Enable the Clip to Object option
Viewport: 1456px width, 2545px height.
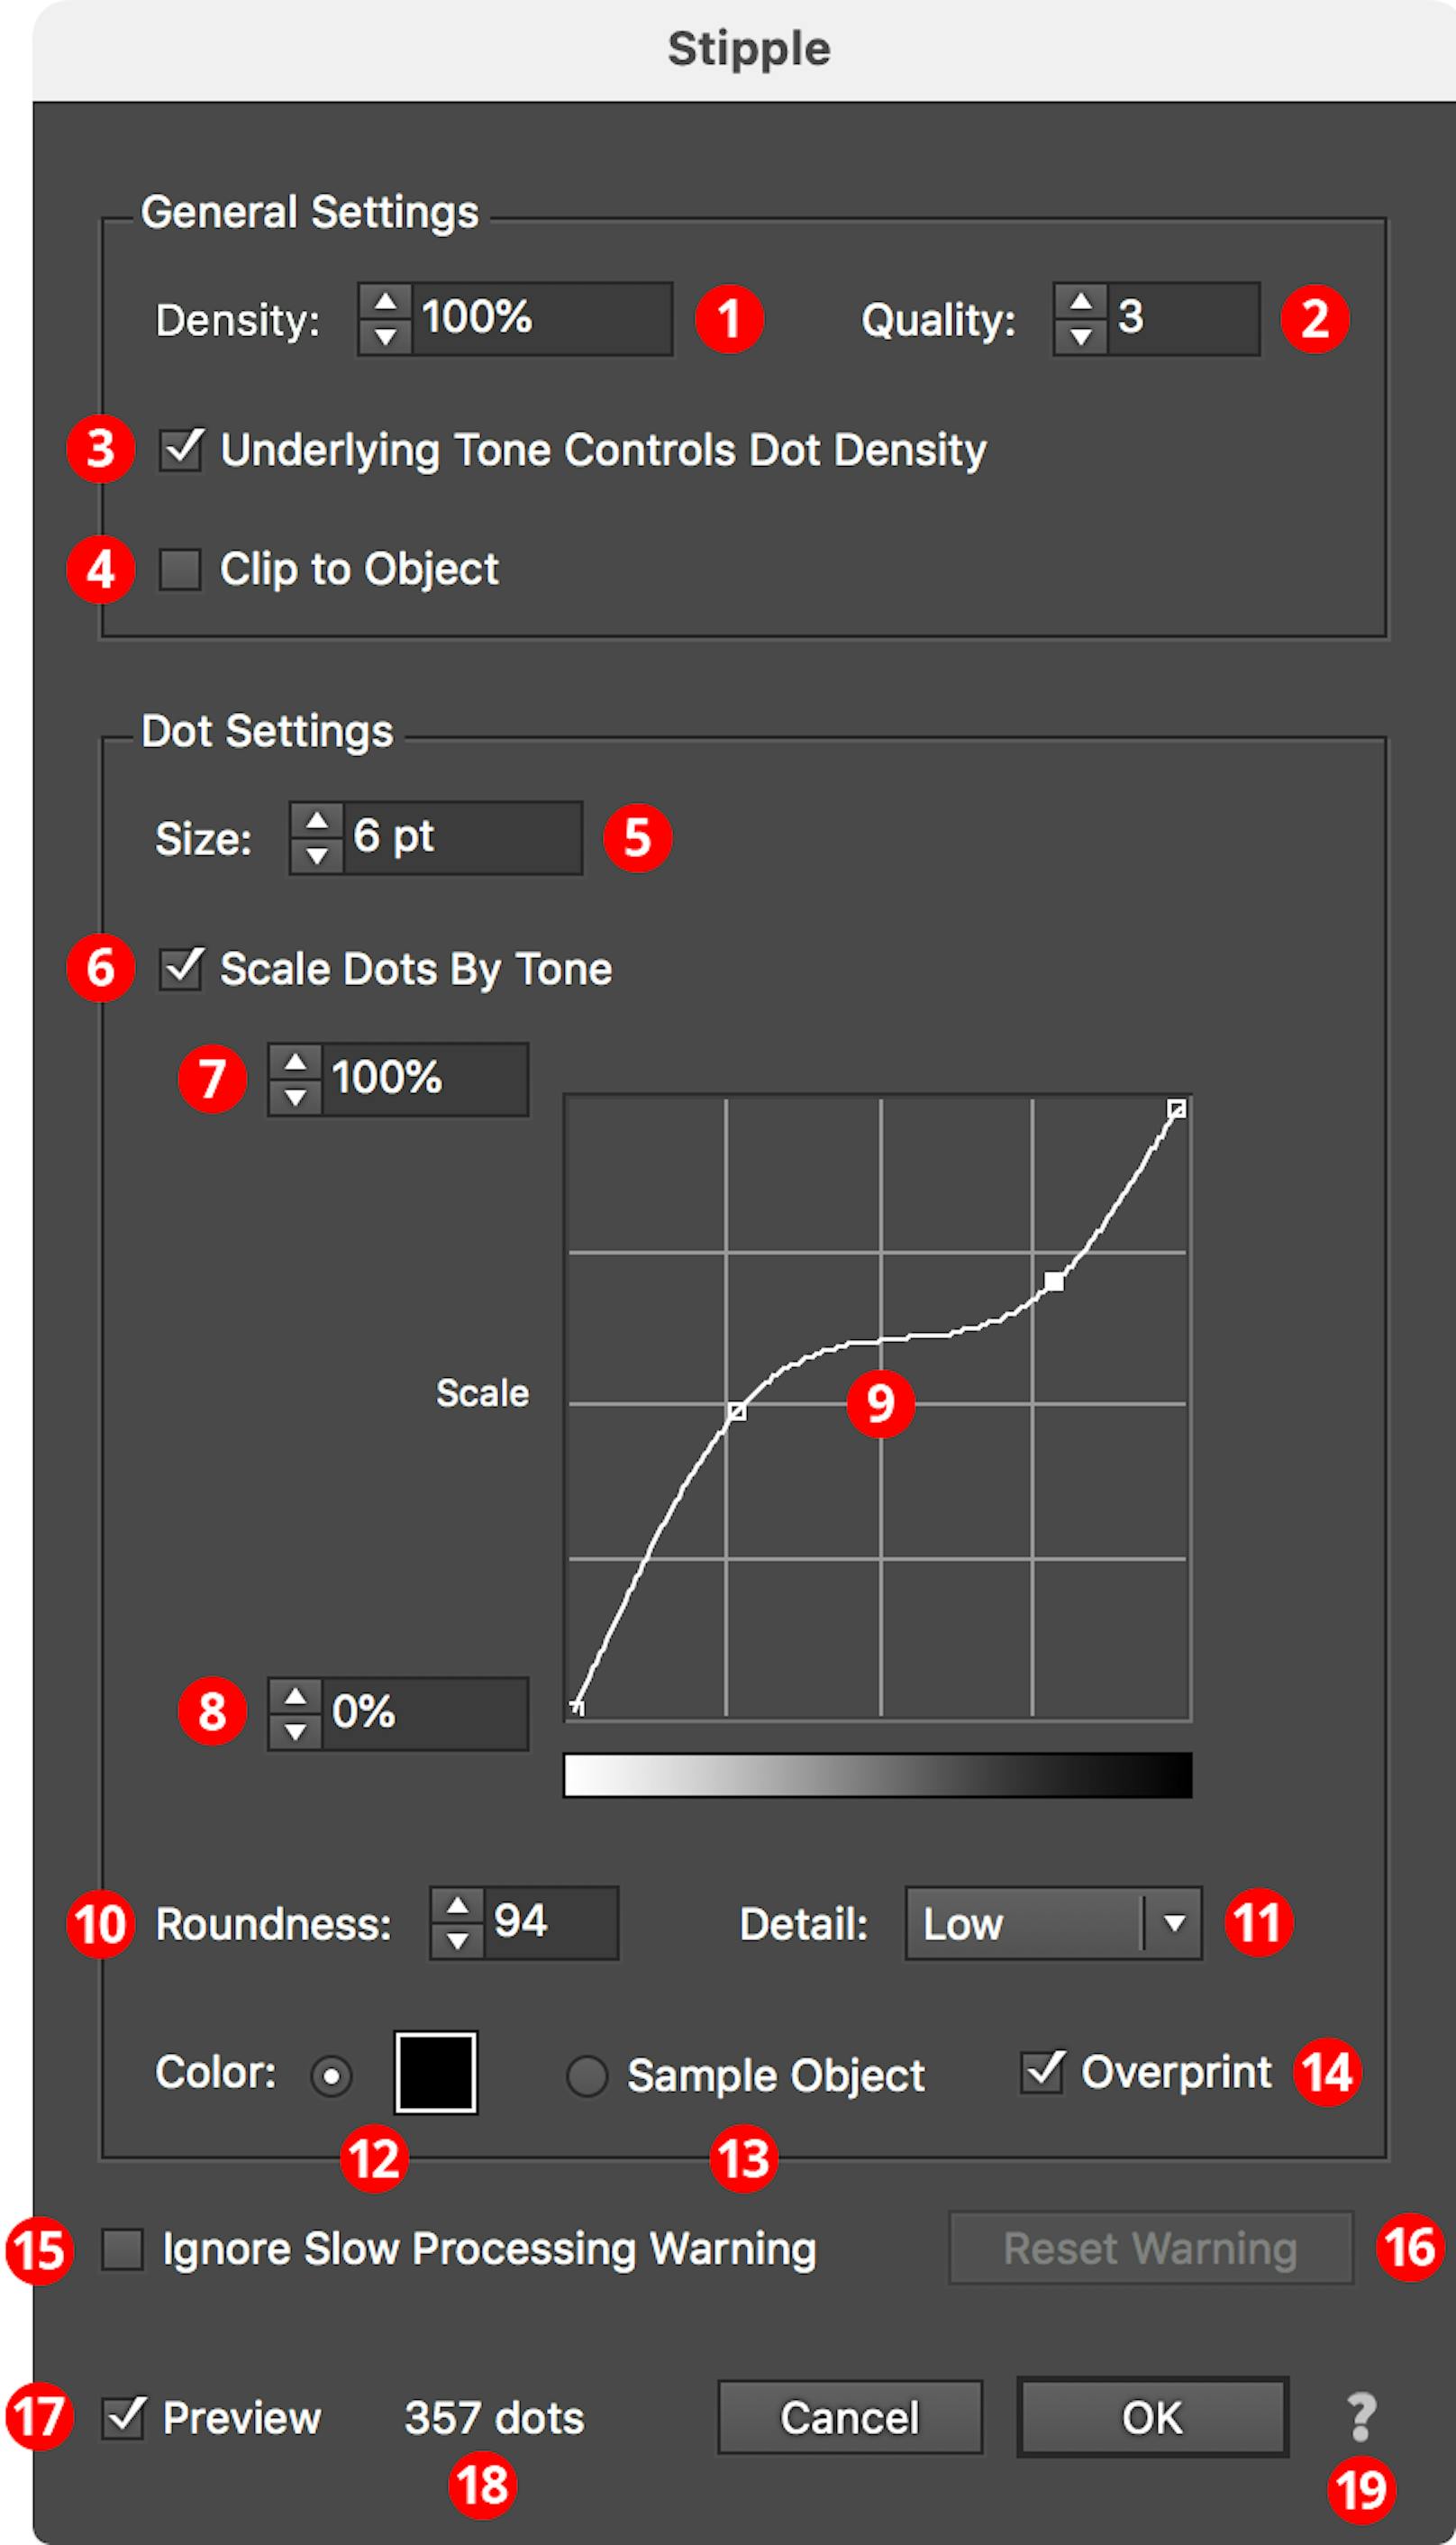pyautogui.click(x=182, y=569)
